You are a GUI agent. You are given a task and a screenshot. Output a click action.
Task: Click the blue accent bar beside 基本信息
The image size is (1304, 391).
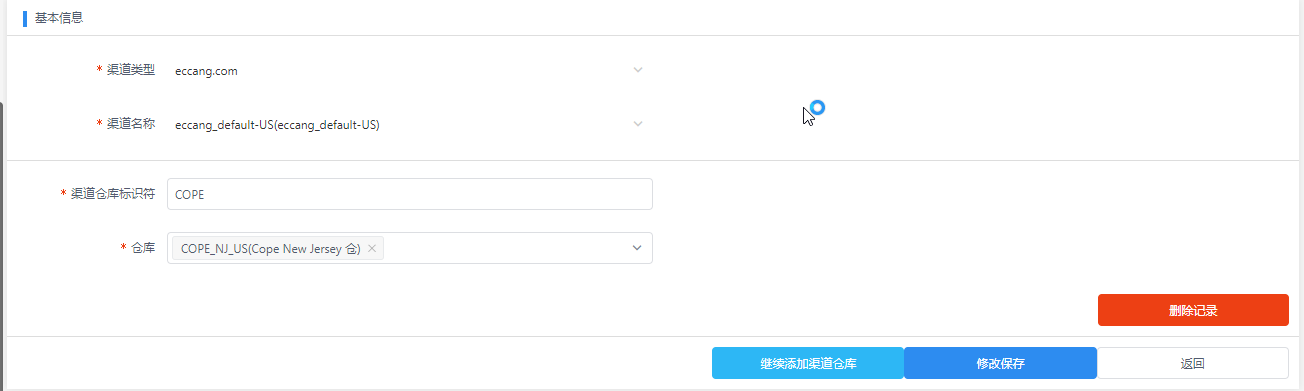25,18
